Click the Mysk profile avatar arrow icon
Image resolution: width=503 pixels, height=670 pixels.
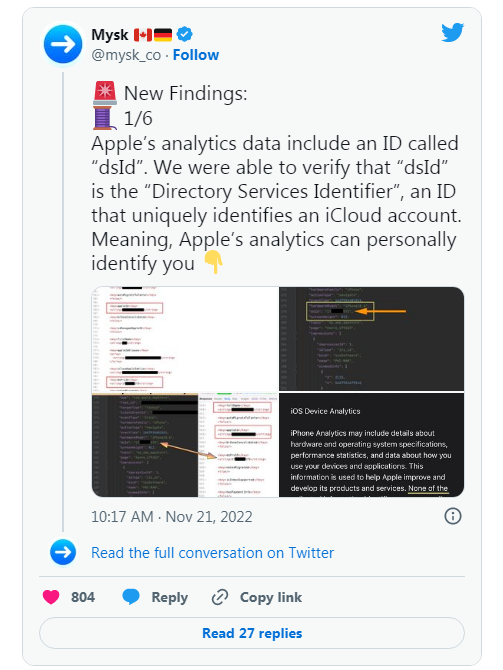click(x=63, y=44)
